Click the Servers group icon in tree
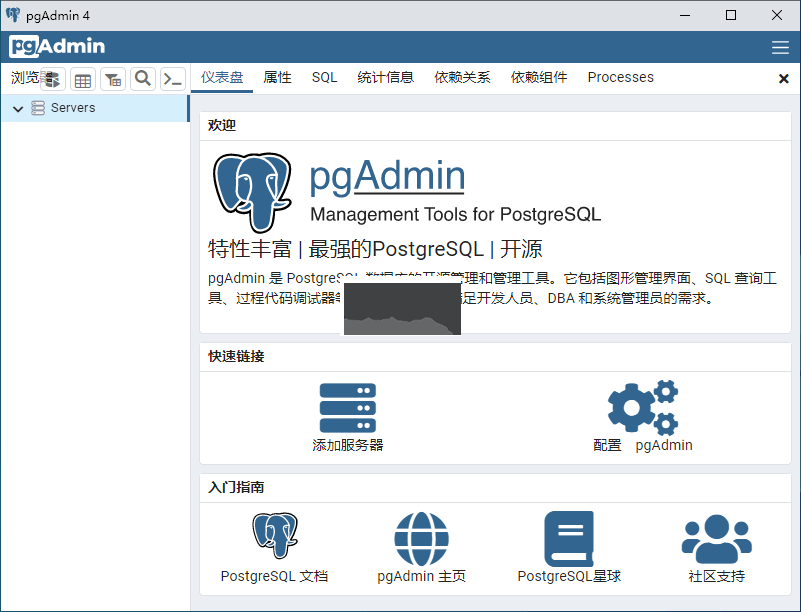The width and height of the screenshot is (801, 612). (x=38, y=108)
